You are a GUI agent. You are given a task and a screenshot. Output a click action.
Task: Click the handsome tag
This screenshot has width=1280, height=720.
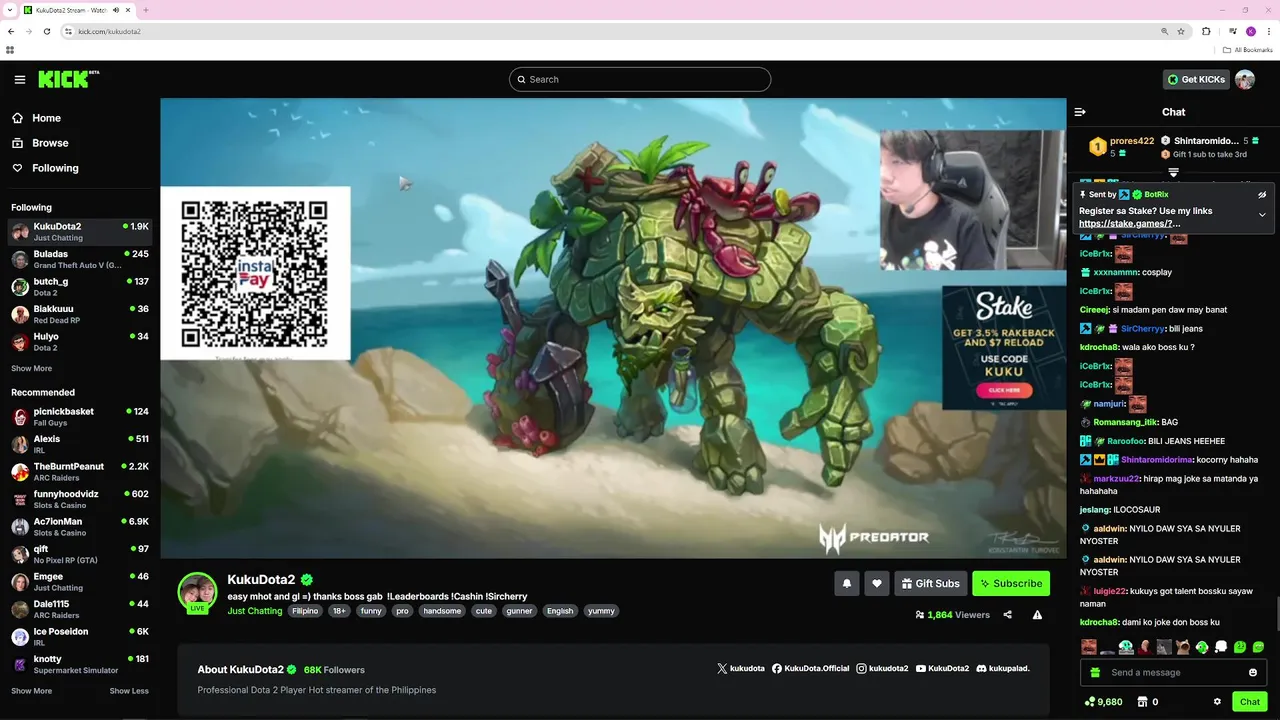tap(442, 611)
